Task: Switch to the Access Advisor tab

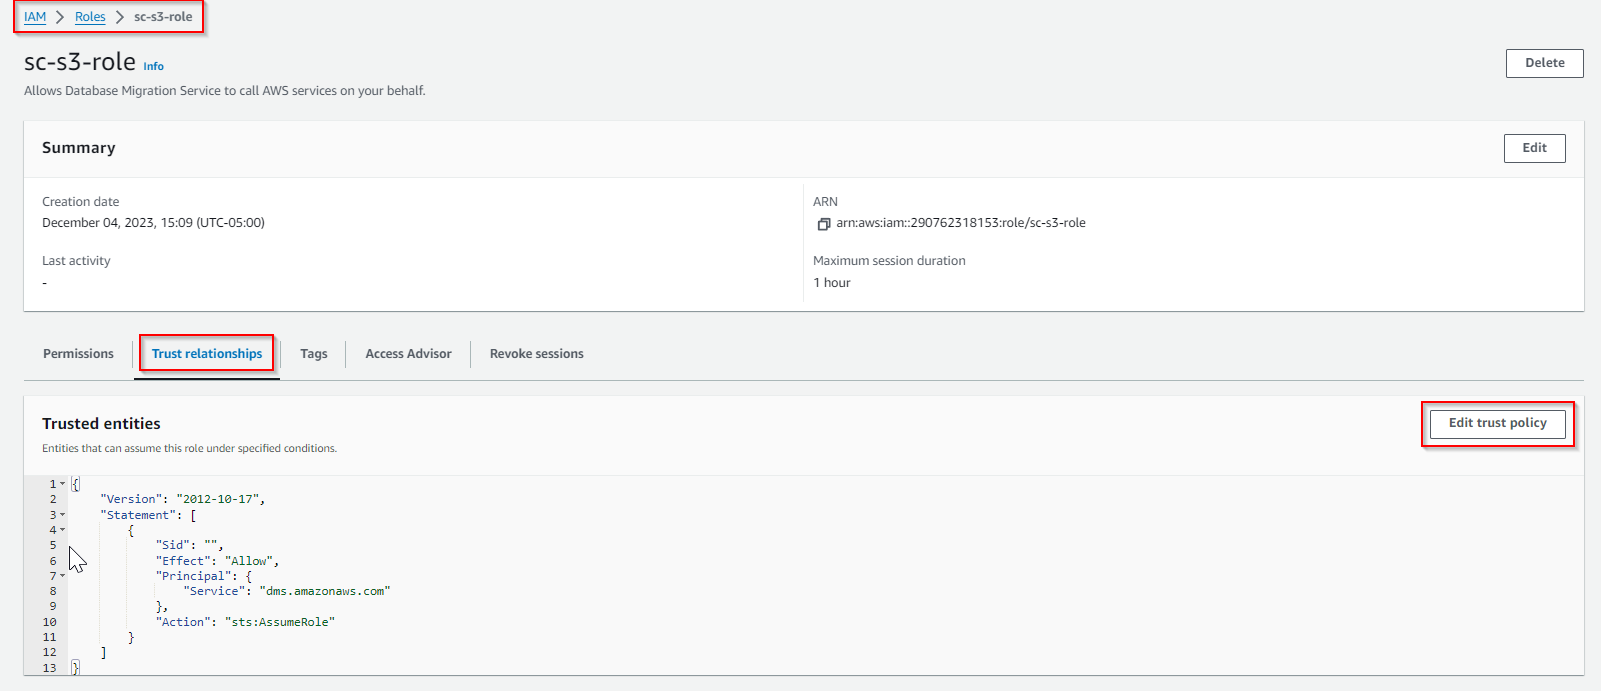Action: tap(408, 354)
